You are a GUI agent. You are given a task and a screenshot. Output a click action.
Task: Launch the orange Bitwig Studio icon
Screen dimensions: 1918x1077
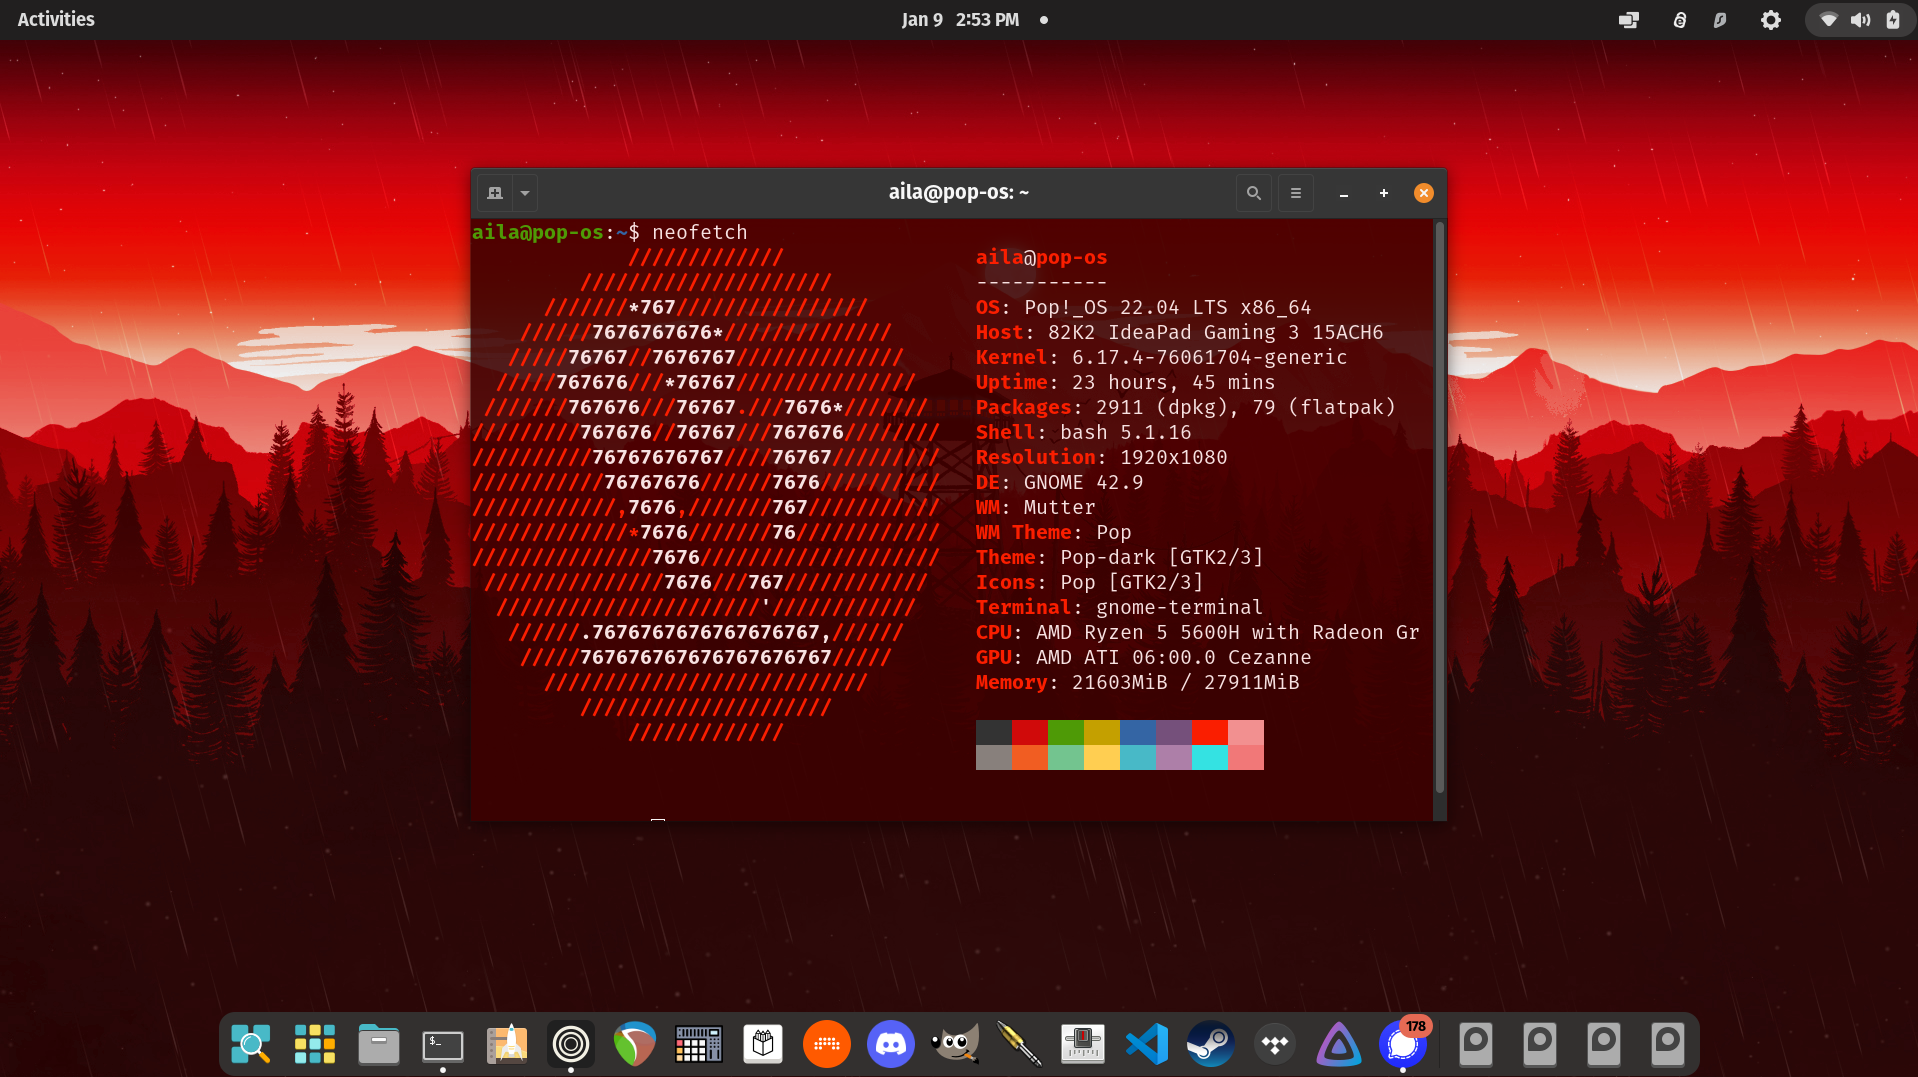coord(827,1044)
